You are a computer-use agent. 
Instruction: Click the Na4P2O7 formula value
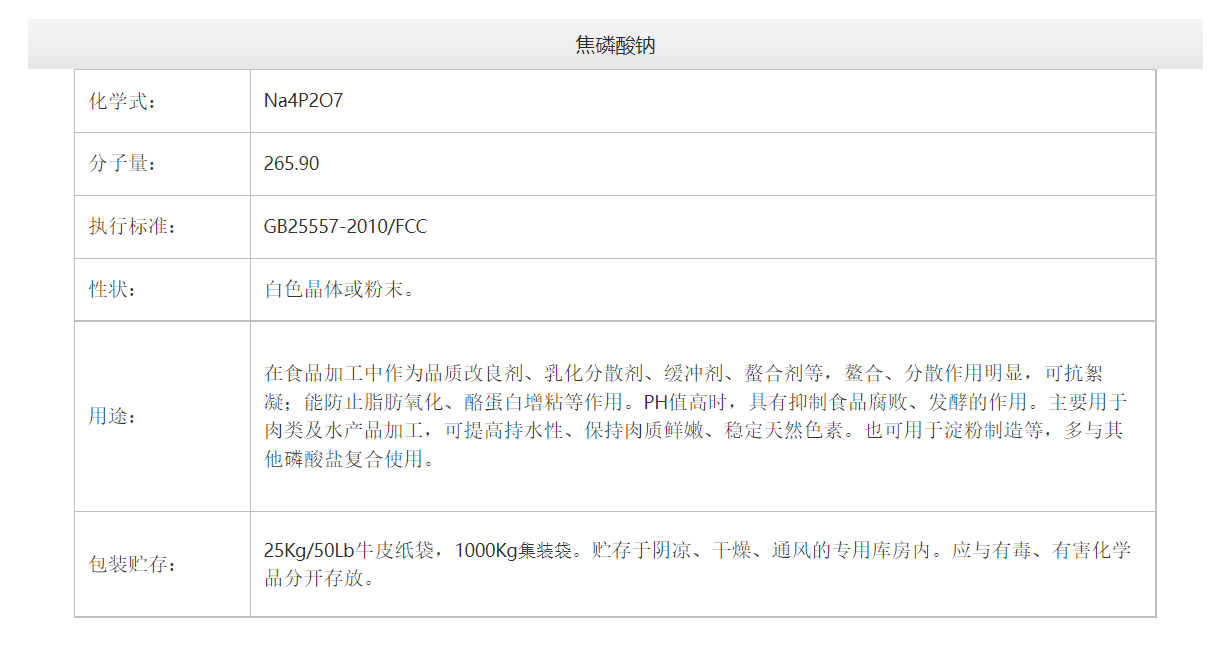point(303,101)
